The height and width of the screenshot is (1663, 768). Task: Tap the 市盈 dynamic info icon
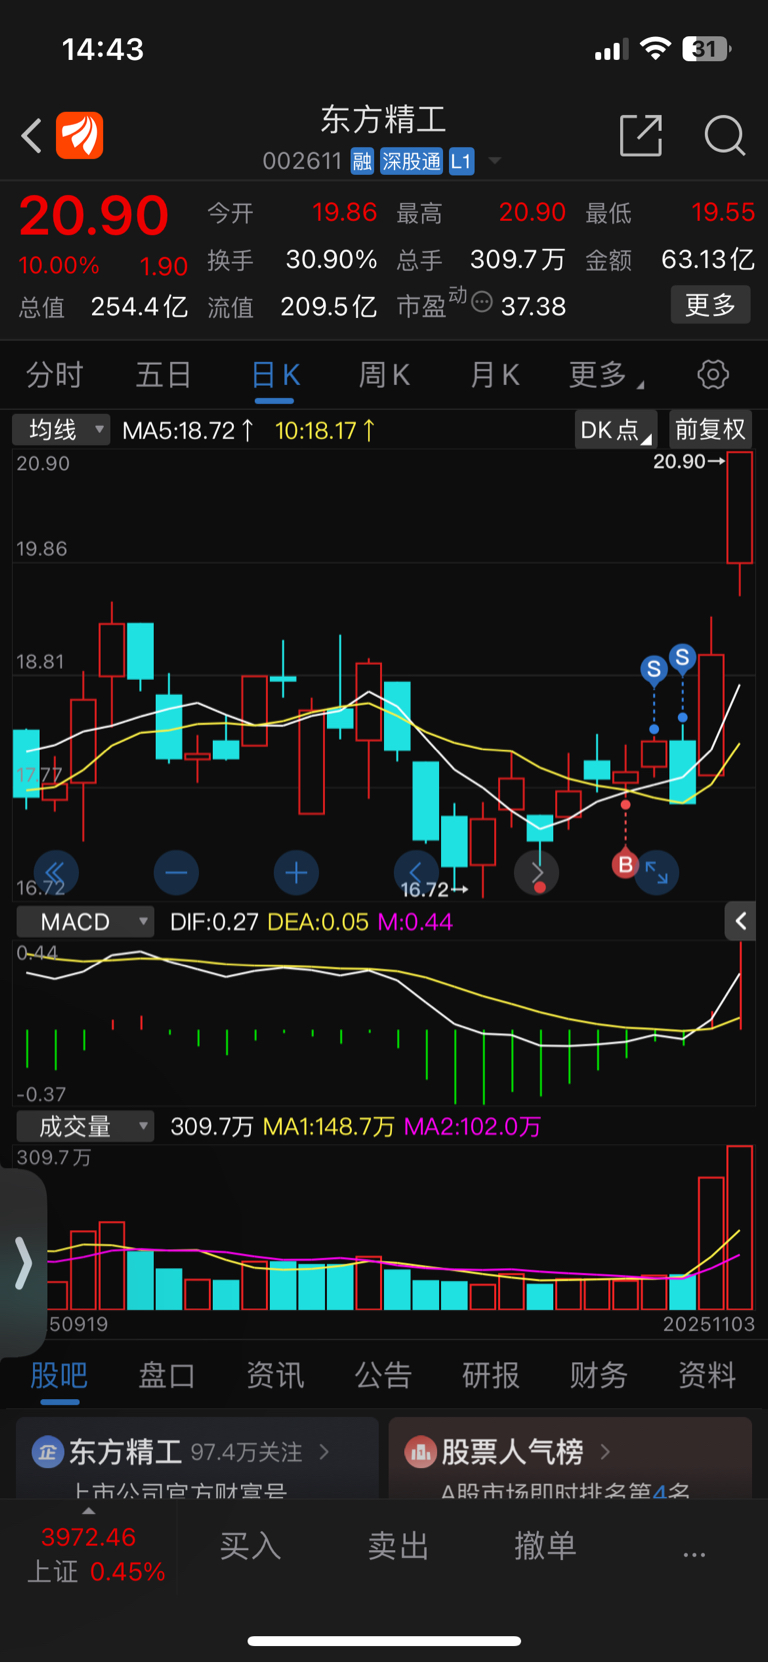482,301
